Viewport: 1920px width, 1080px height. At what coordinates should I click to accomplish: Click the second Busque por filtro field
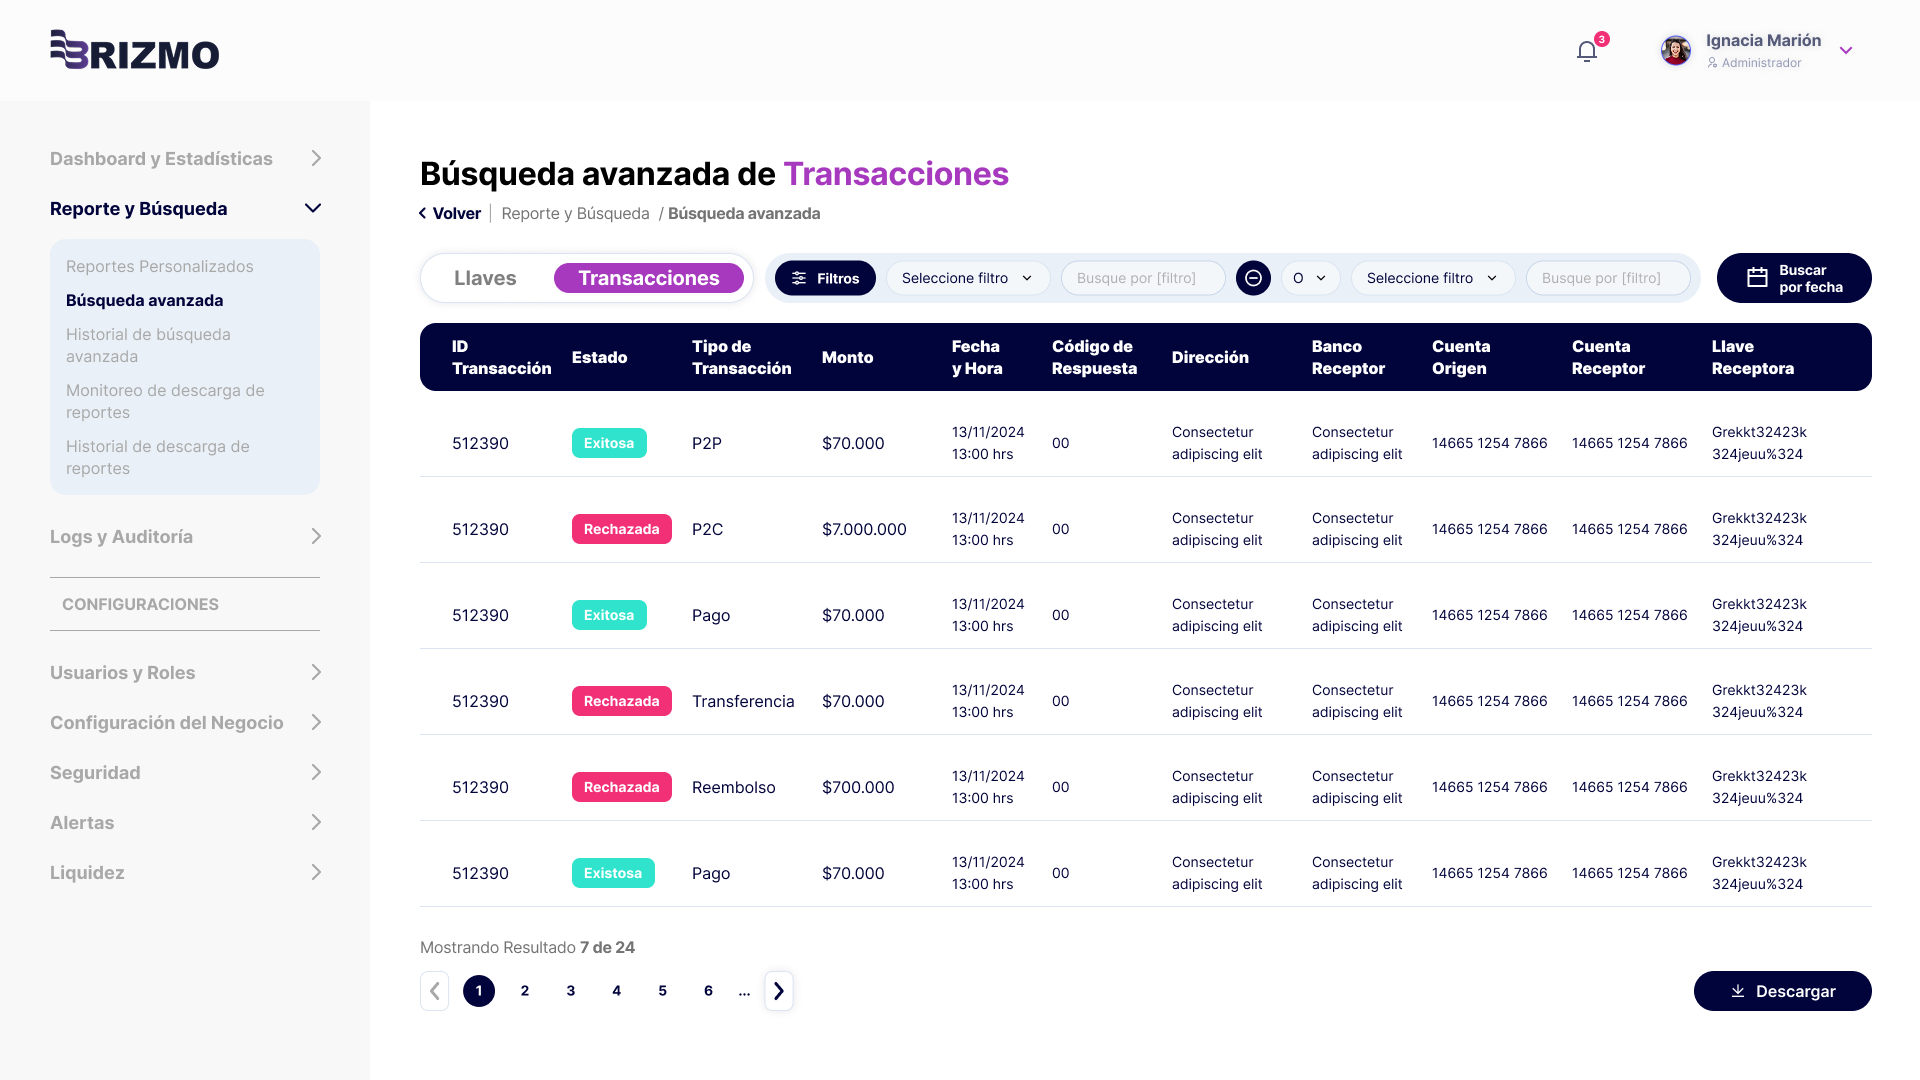(1607, 278)
